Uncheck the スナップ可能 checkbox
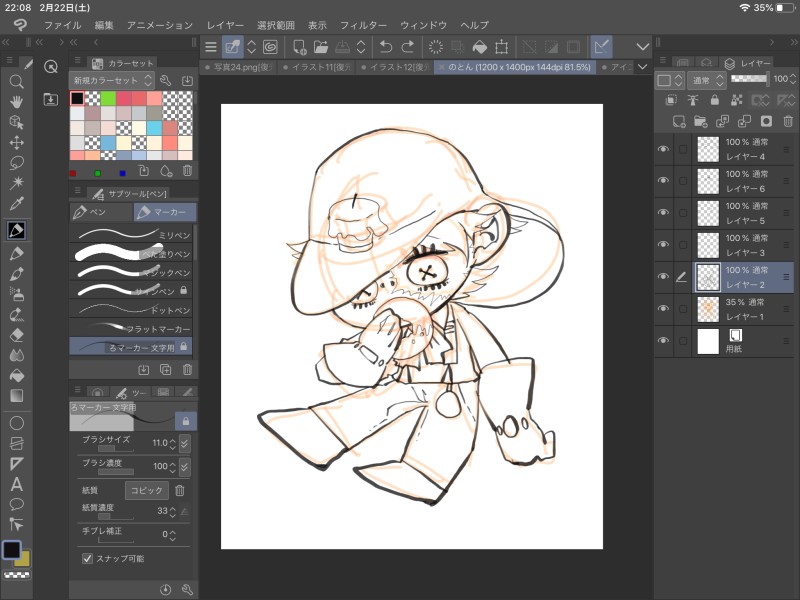This screenshot has width=800, height=600. point(87,558)
